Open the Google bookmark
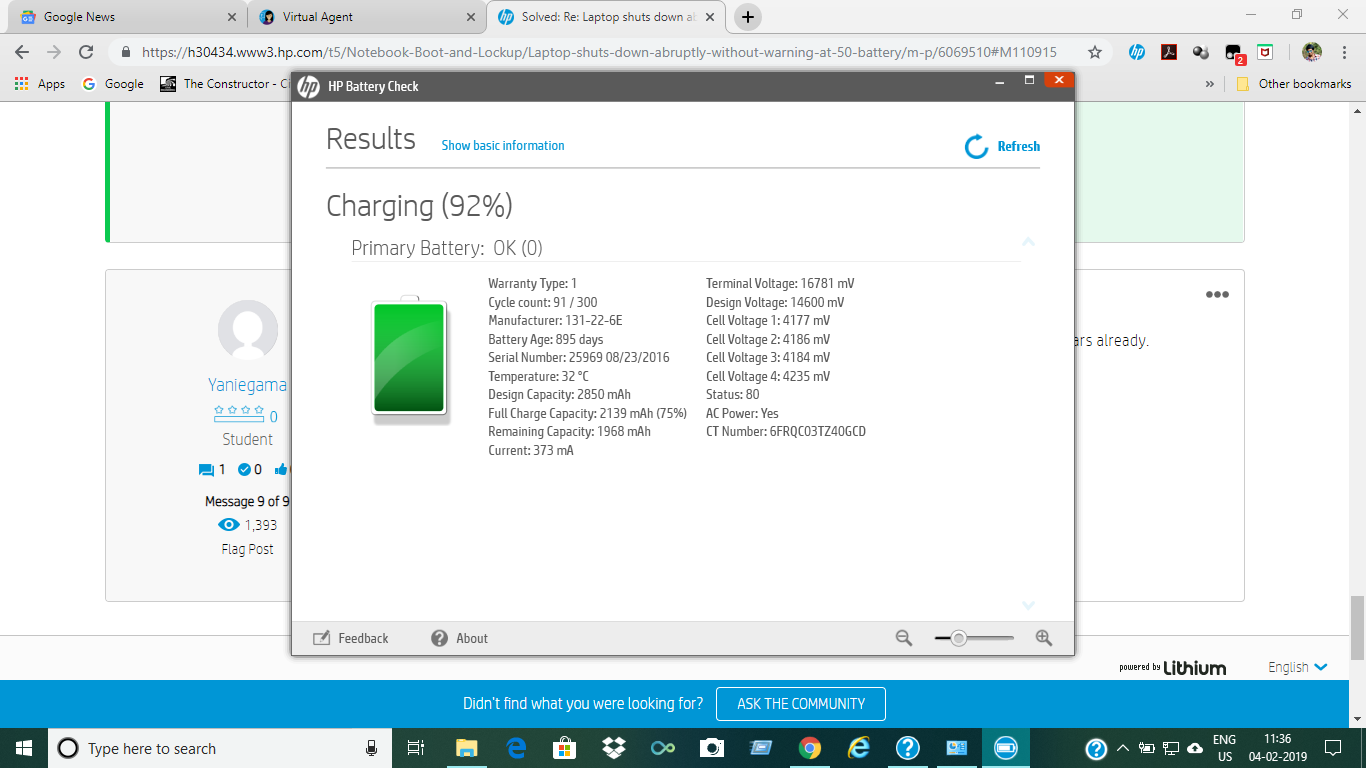 tap(113, 84)
